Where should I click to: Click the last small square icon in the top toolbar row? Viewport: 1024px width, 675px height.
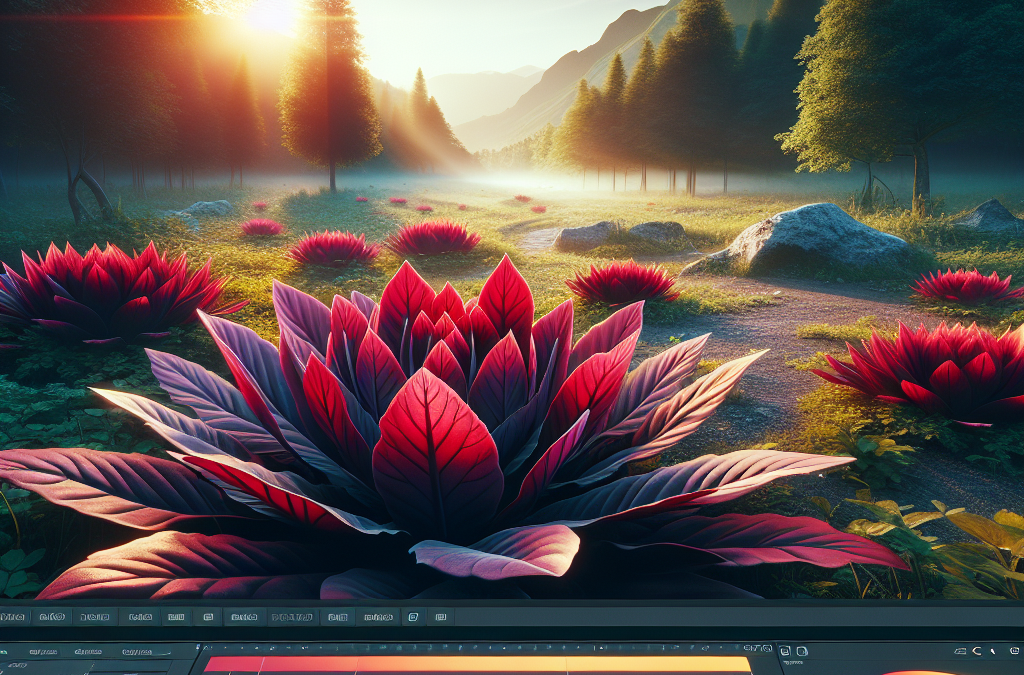(441, 616)
